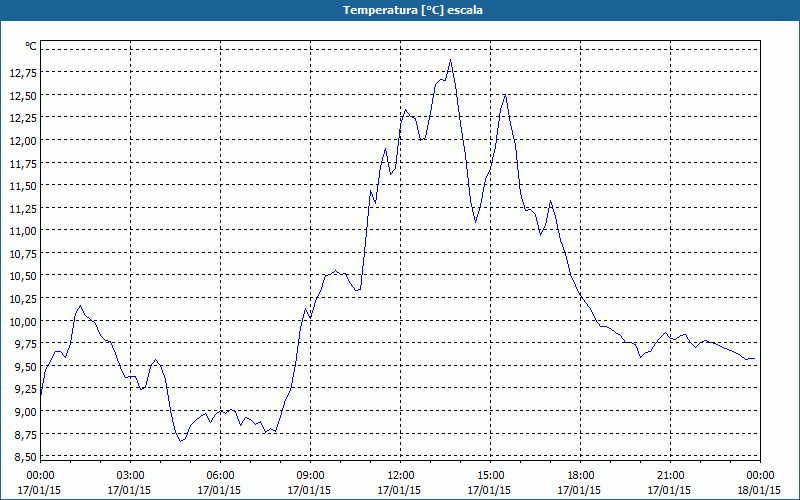Pick the 10,75 y-axis tick label
Screen dimensions: 800x500
(x=23, y=254)
